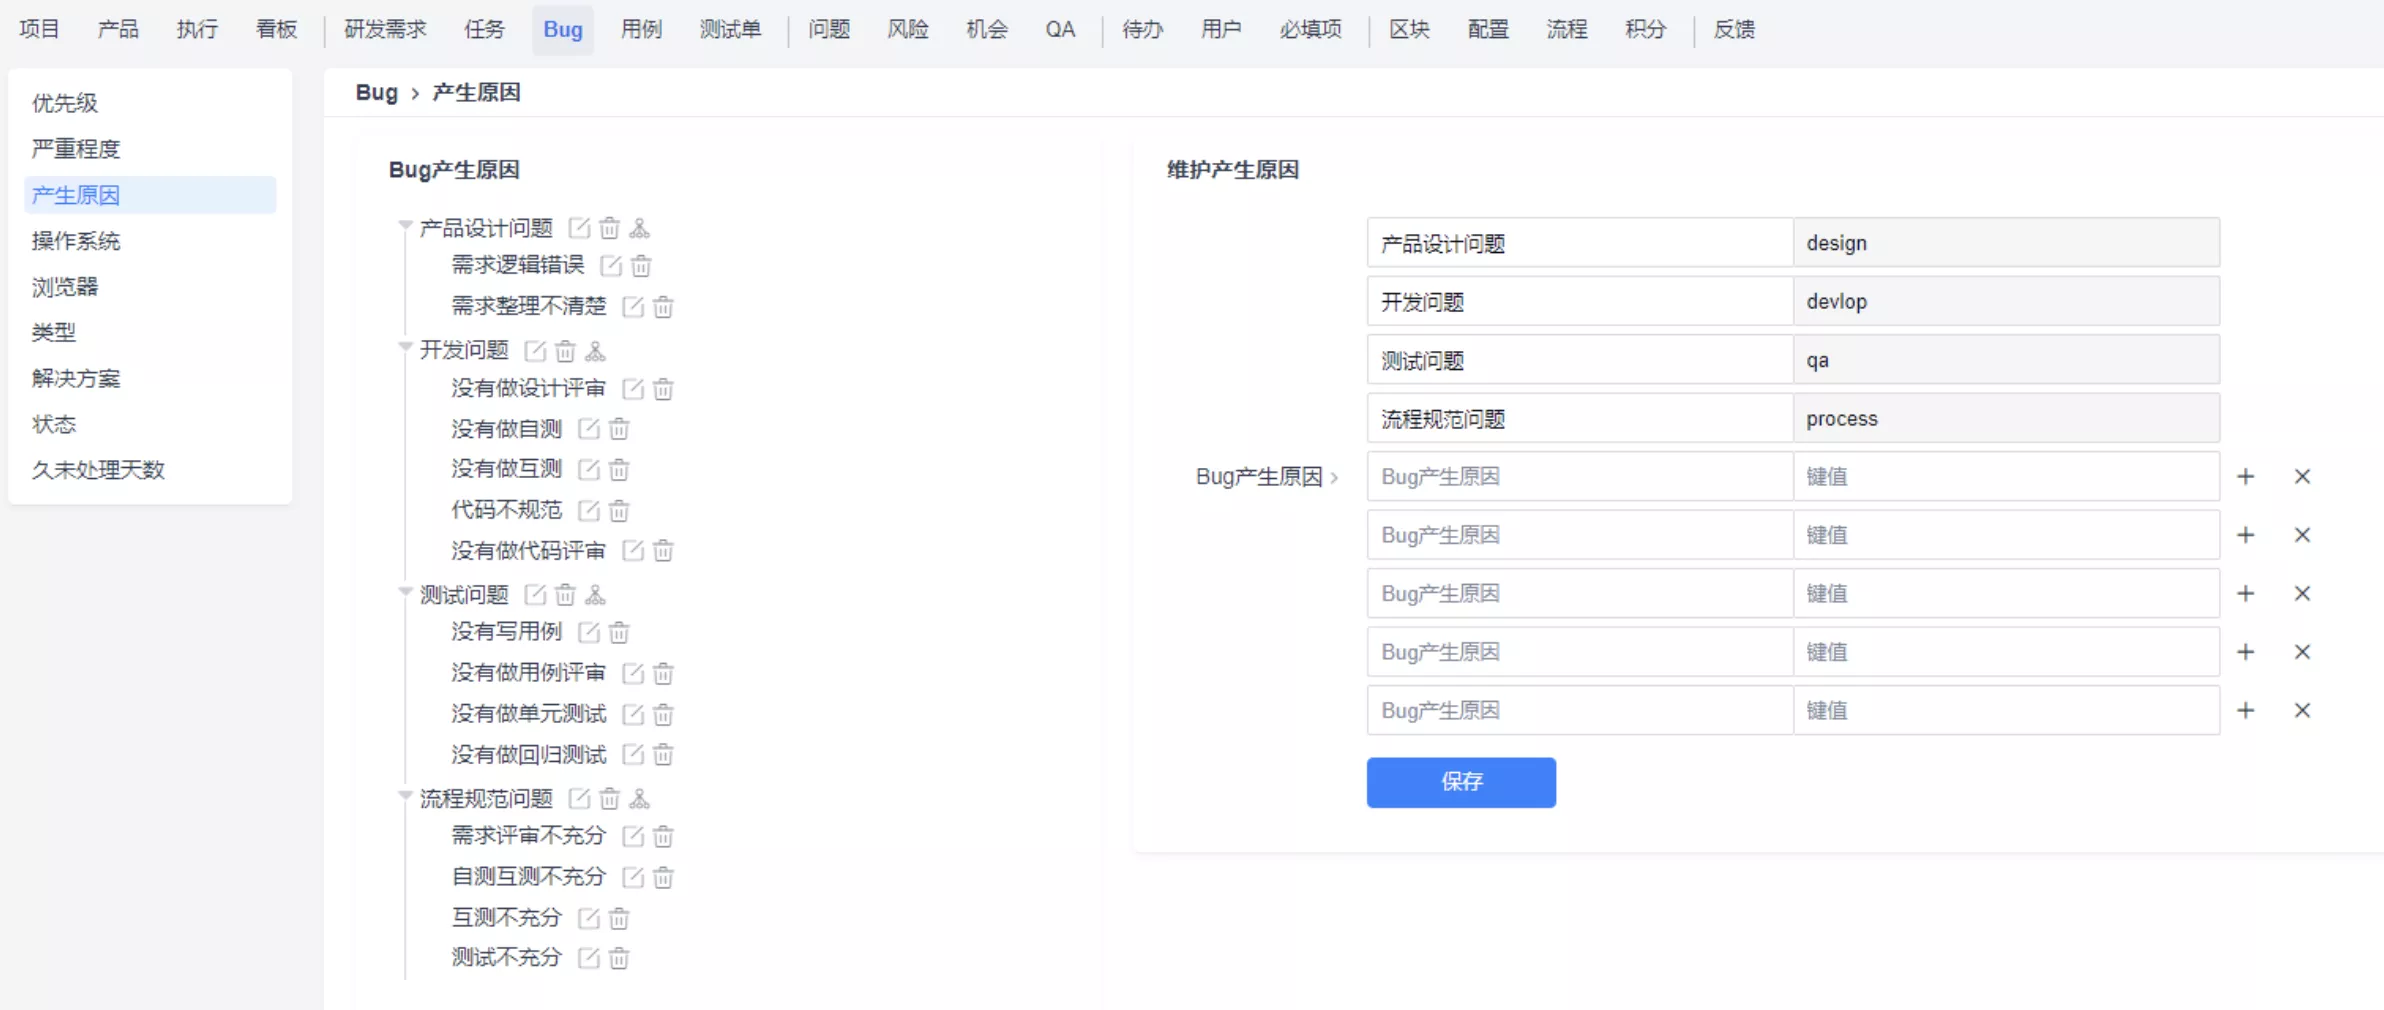The width and height of the screenshot is (2384, 1010).
Task: Collapse the 产品设计问题 tree node
Action: click(405, 226)
